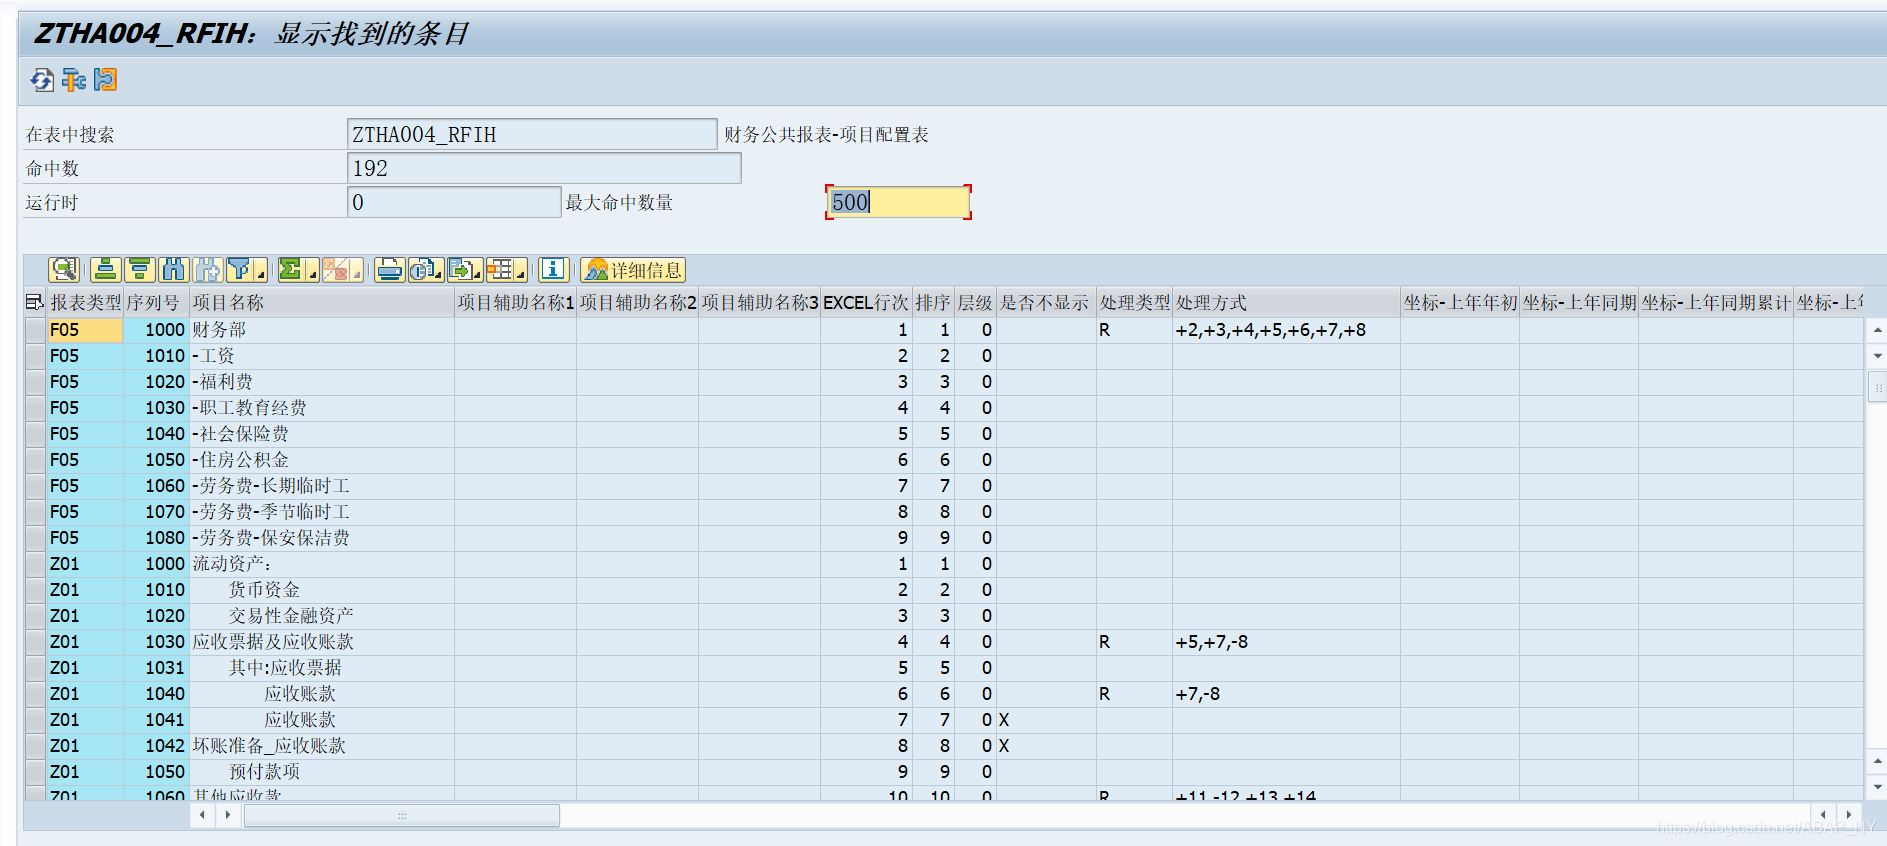Click the horizontal scrollbar thumb

402,815
